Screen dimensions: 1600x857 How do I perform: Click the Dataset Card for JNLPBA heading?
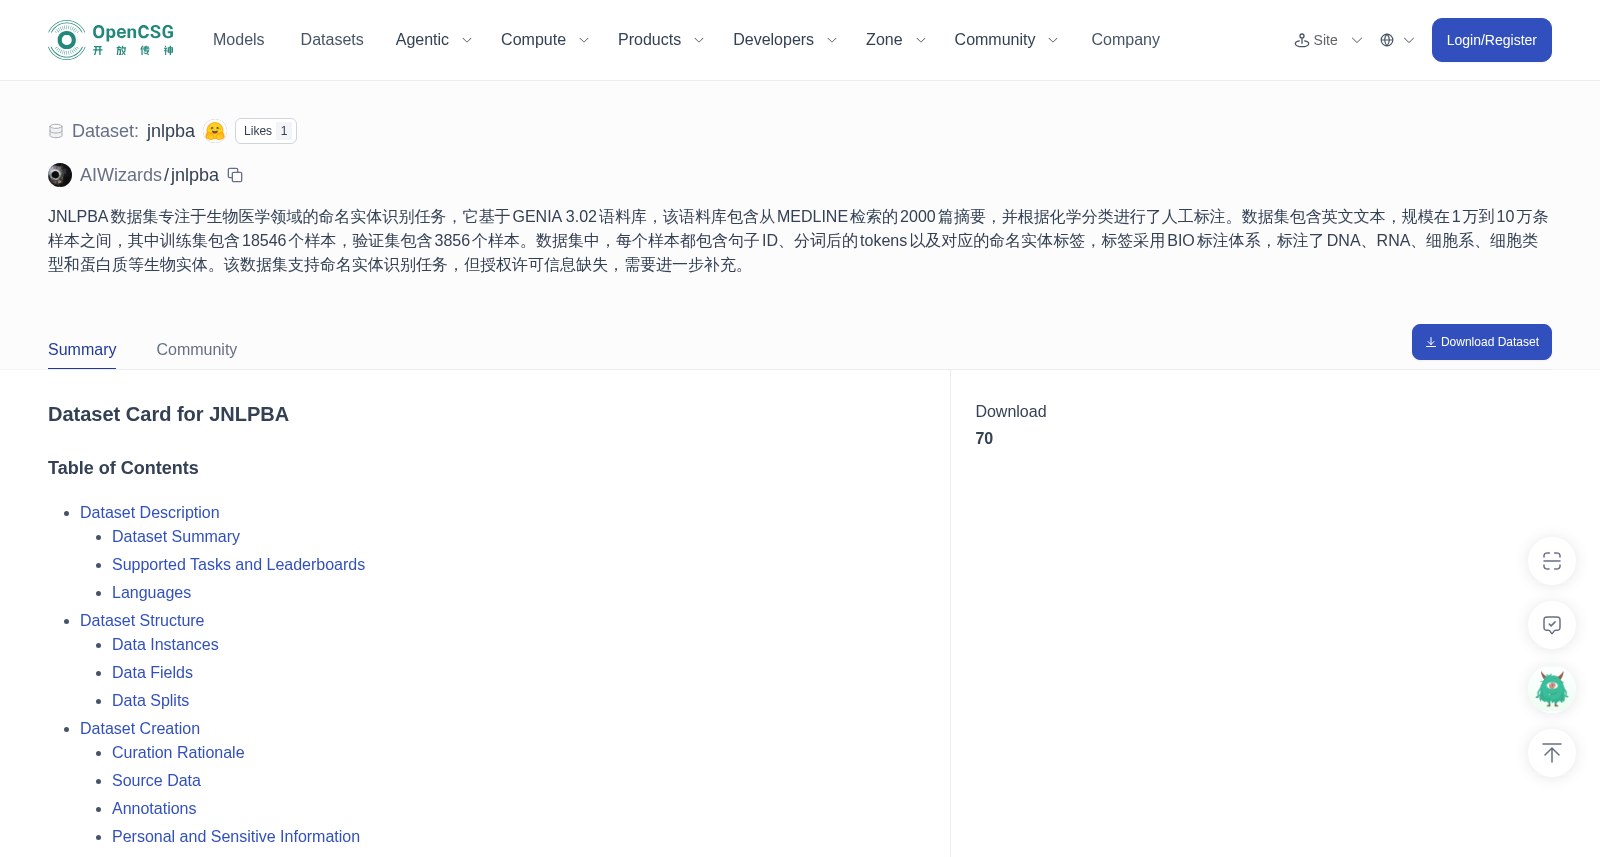pyautogui.click(x=168, y=414)
